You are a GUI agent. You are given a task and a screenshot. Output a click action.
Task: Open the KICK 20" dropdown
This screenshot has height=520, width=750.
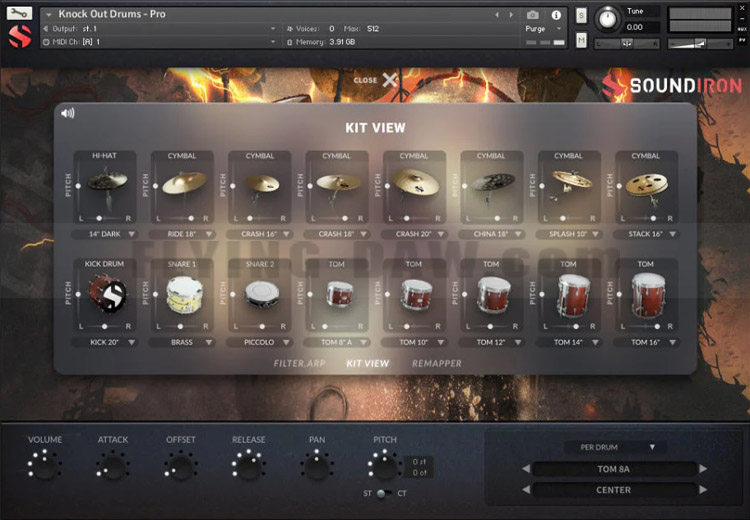coord(105,342)
